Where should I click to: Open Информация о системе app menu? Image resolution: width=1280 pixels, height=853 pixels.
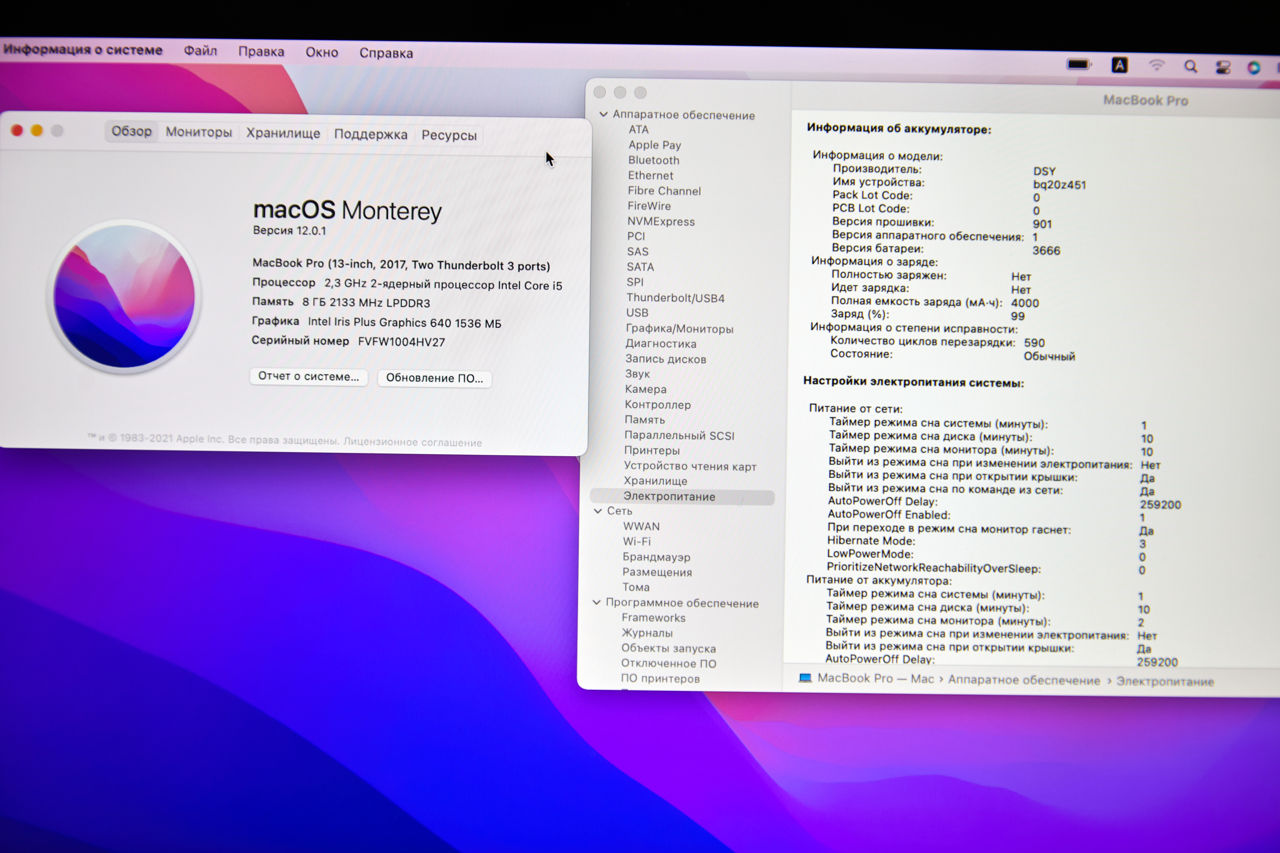[x=82, y=50]
